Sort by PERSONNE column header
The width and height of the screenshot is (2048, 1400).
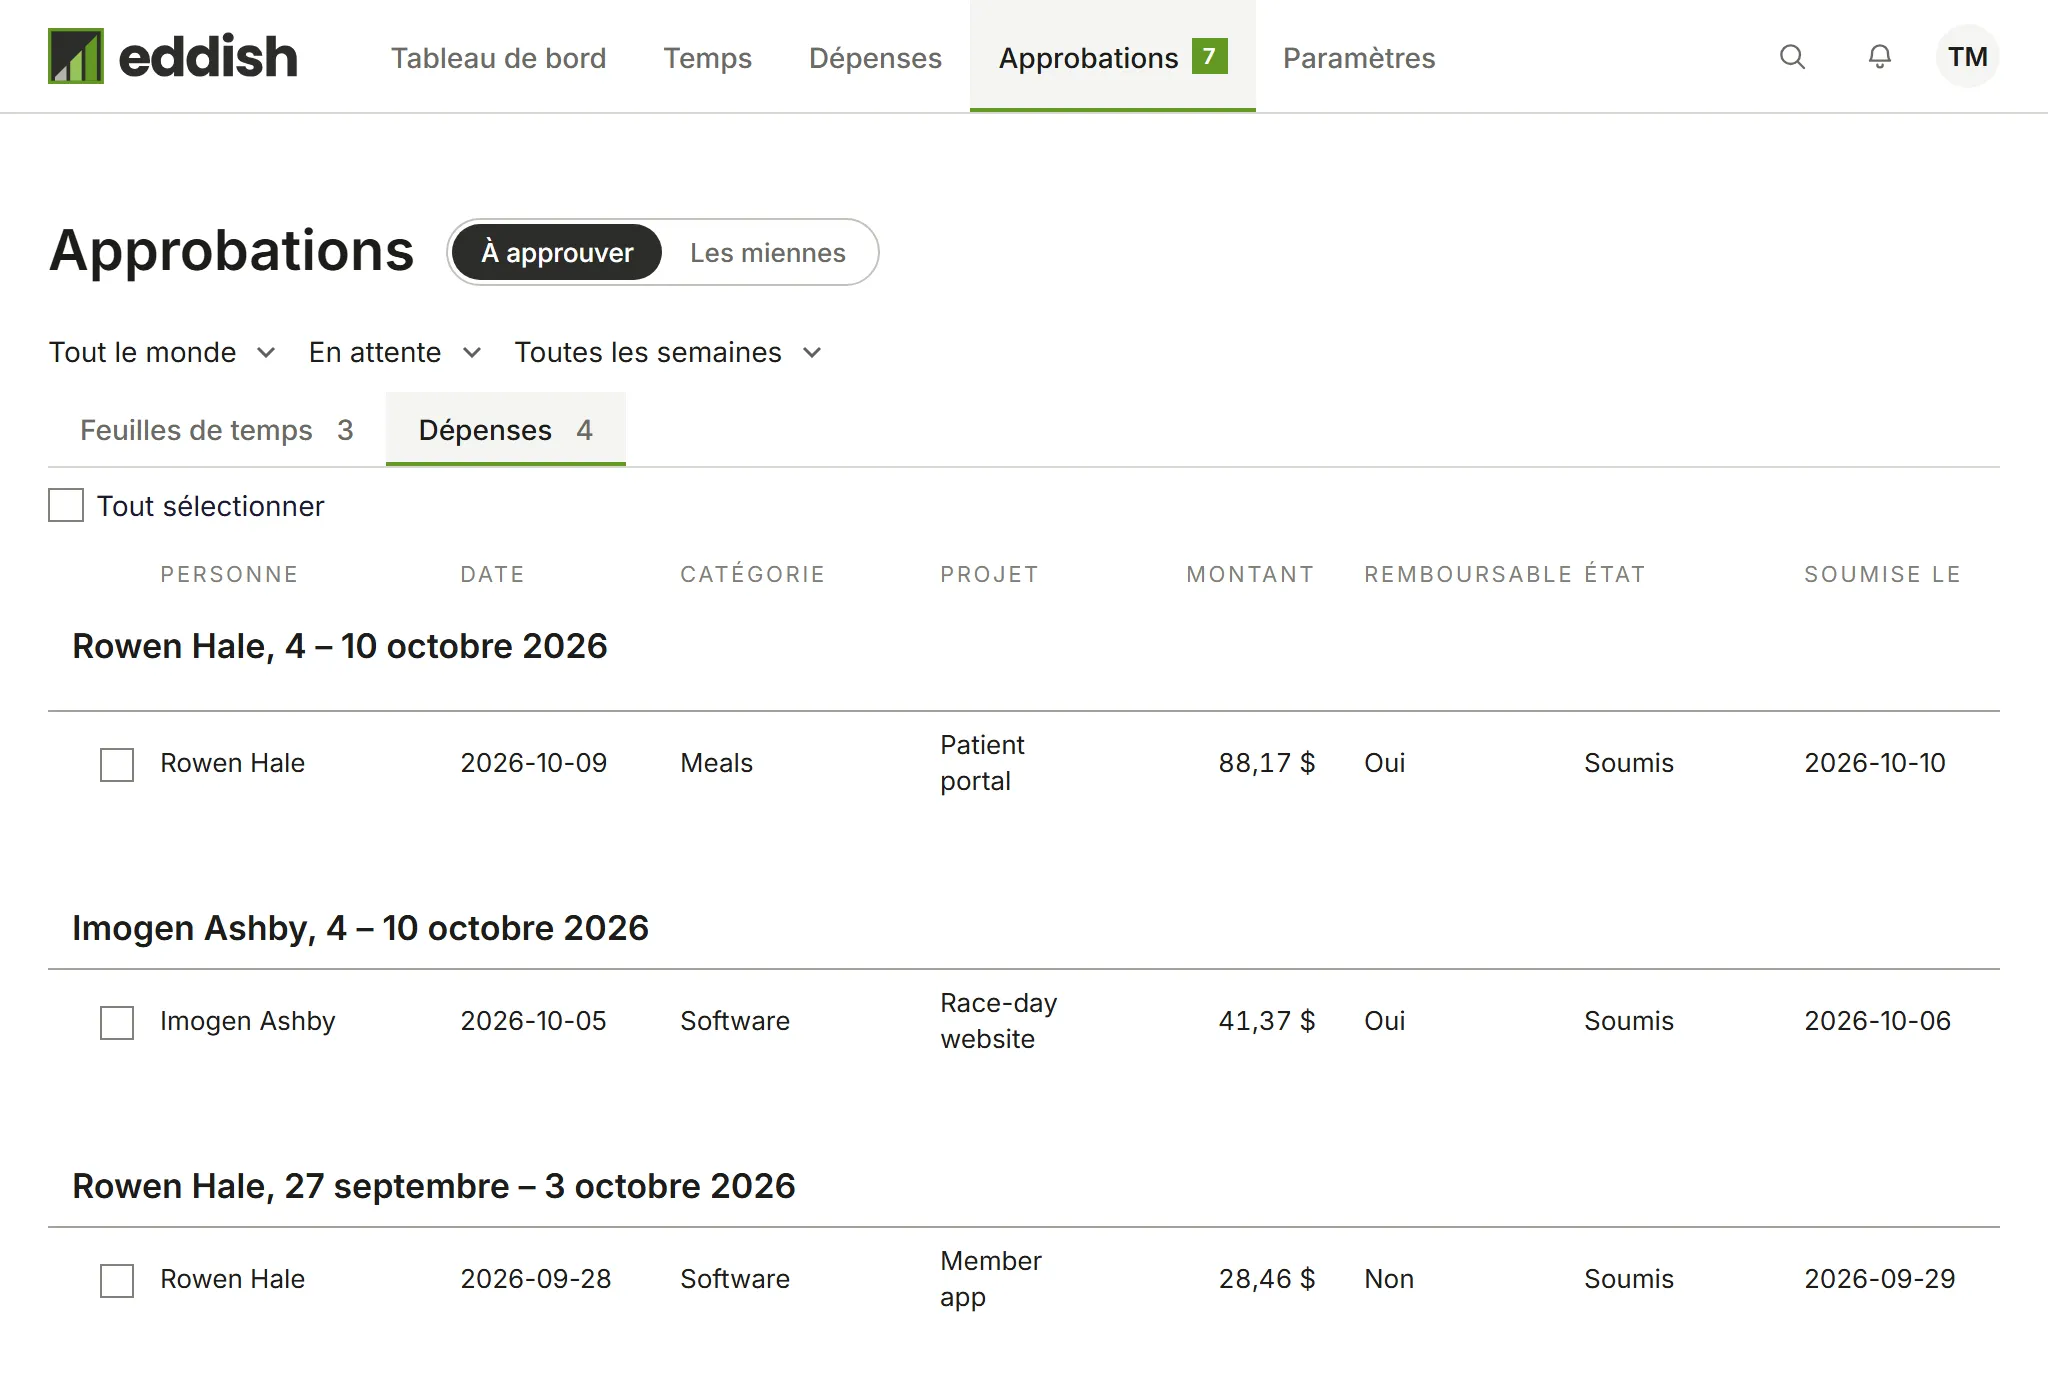(x=229, y=574)
